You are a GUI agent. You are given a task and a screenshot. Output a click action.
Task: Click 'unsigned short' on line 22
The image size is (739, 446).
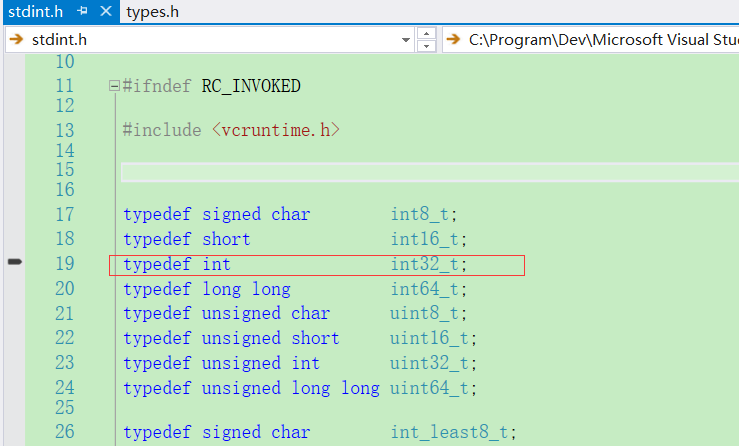point(271,339)
